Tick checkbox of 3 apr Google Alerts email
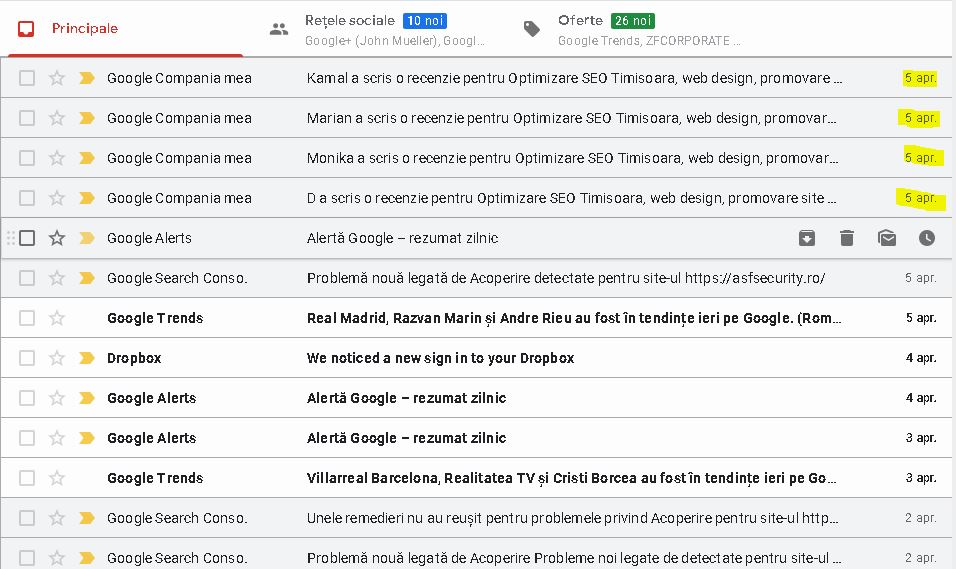This screenshot has height=569, width=956. point(27,438)
